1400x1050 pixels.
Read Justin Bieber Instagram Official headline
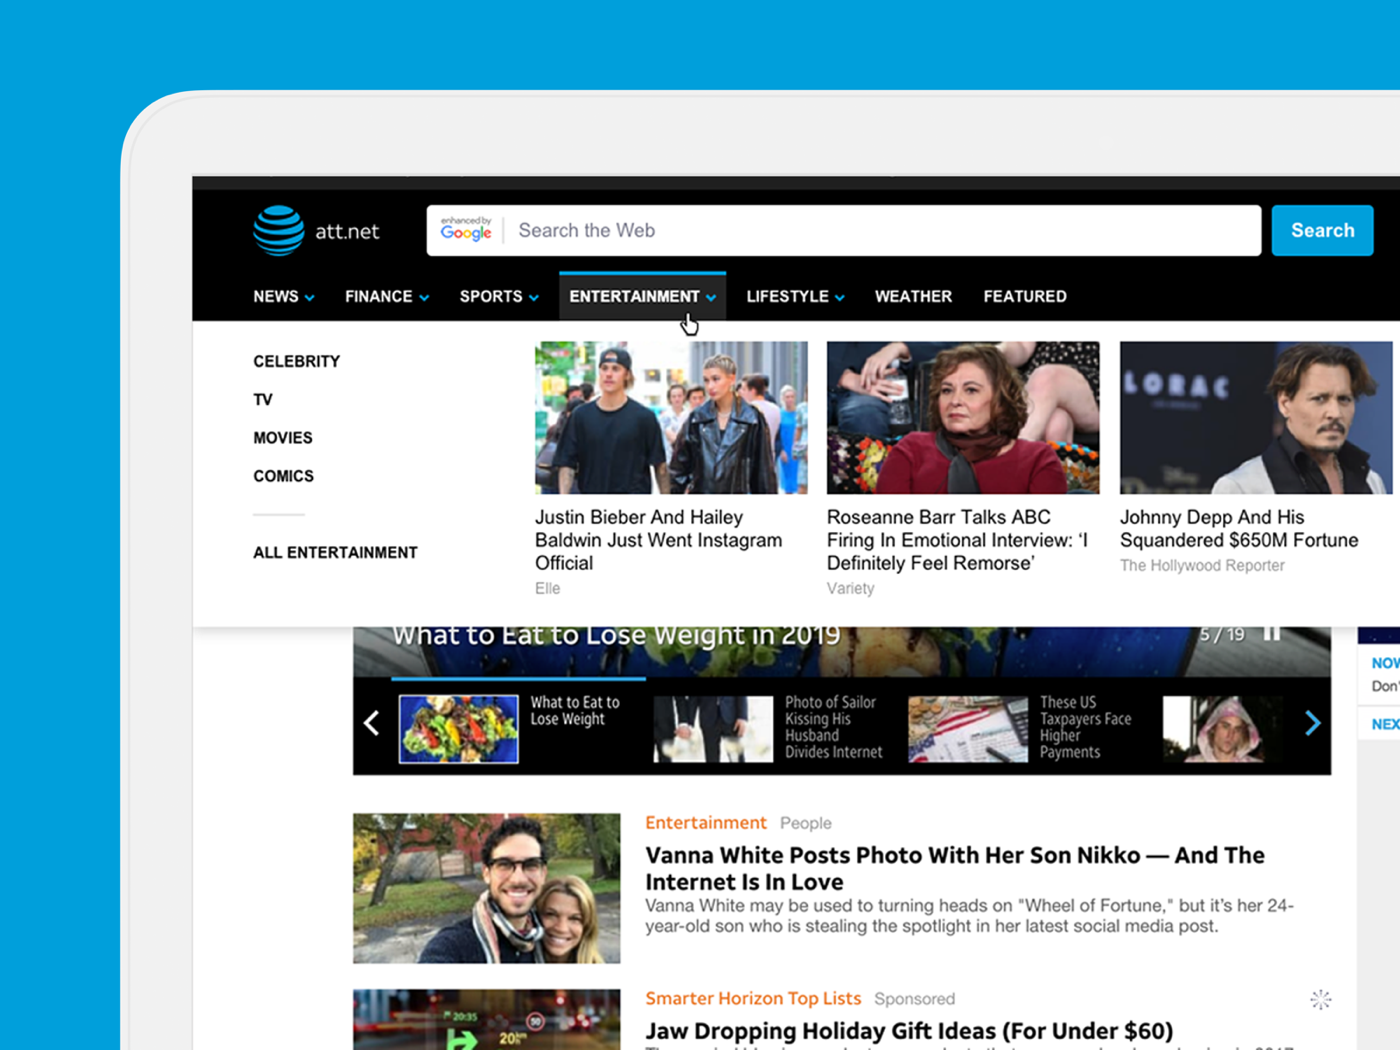659,540
